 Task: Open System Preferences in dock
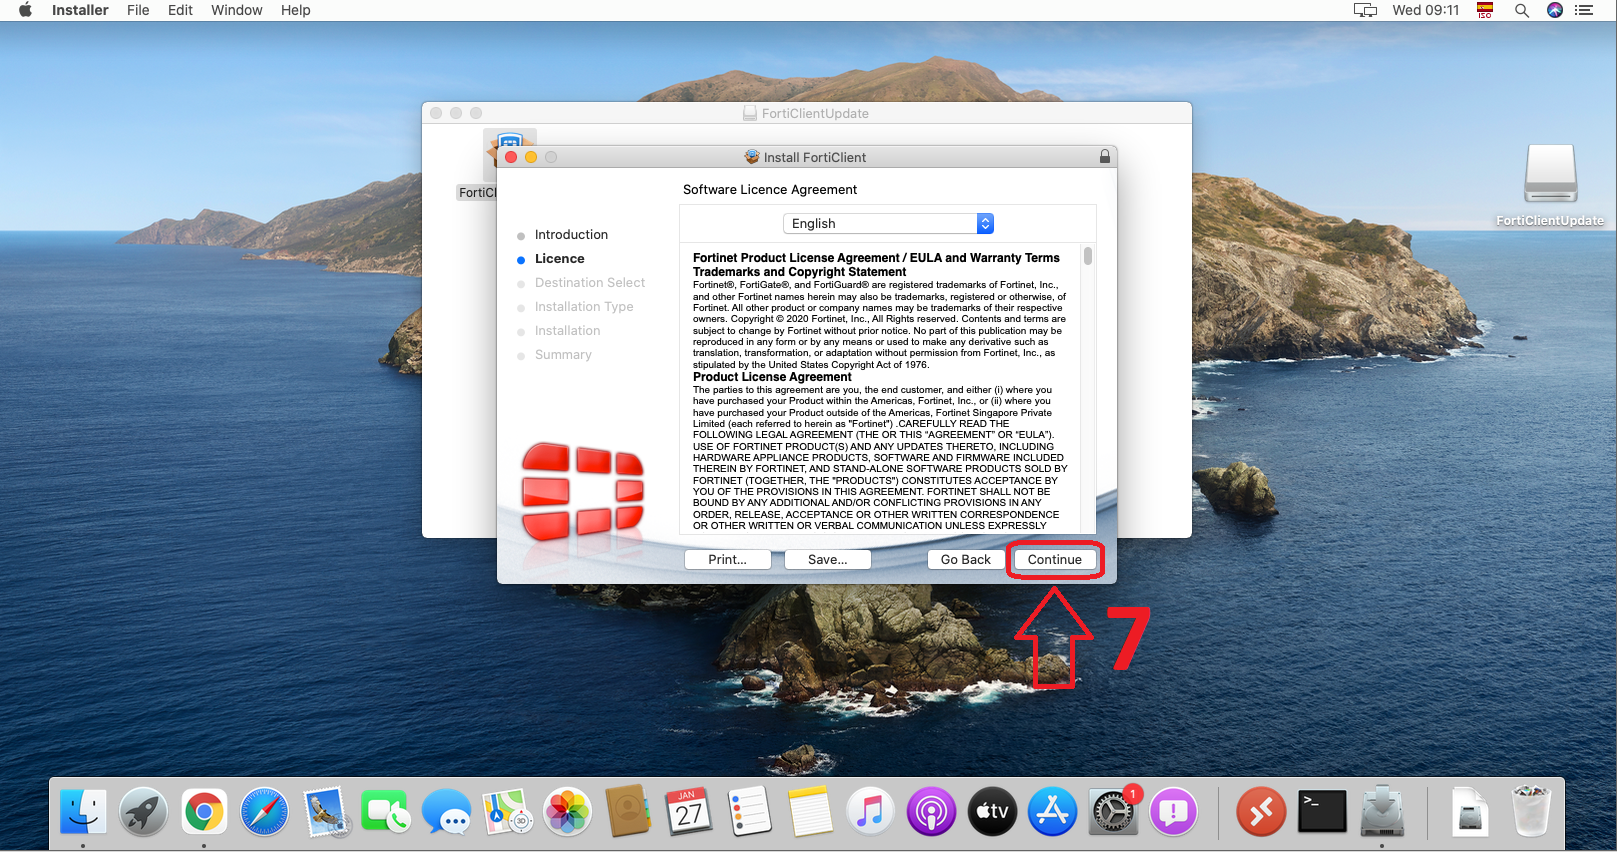click(x=1112, y=812)
